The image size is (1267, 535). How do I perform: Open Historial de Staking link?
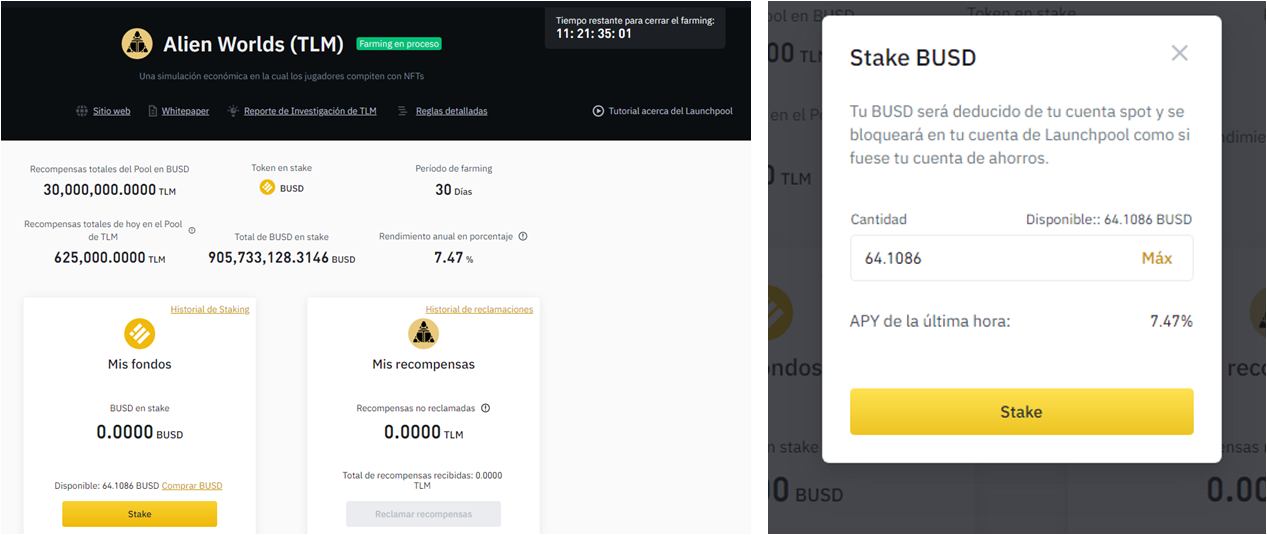(x=210, y=309)
